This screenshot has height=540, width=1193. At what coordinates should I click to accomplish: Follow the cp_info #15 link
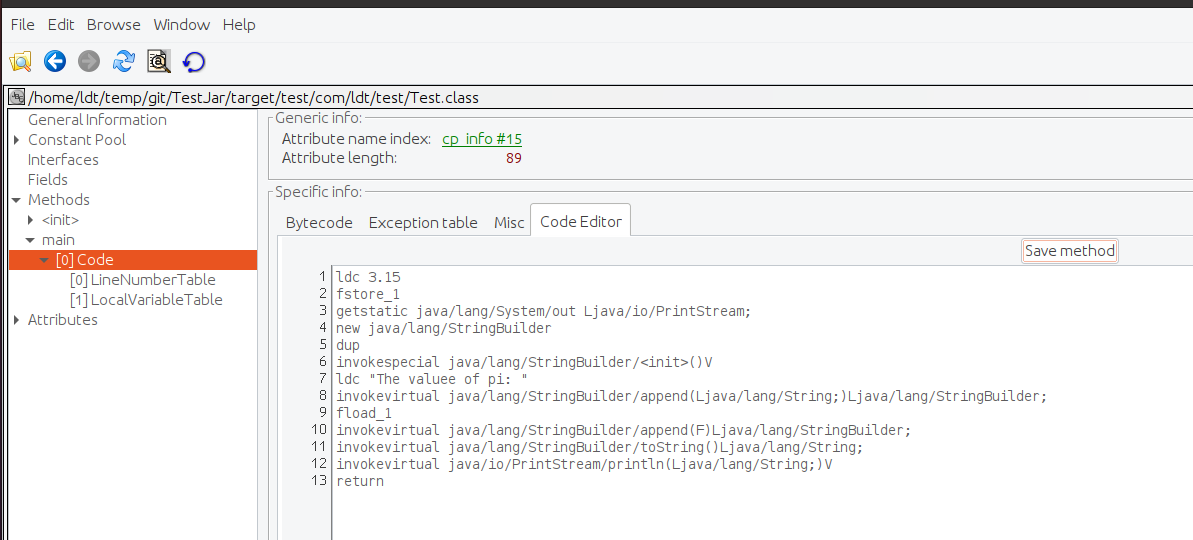point(482,139)
